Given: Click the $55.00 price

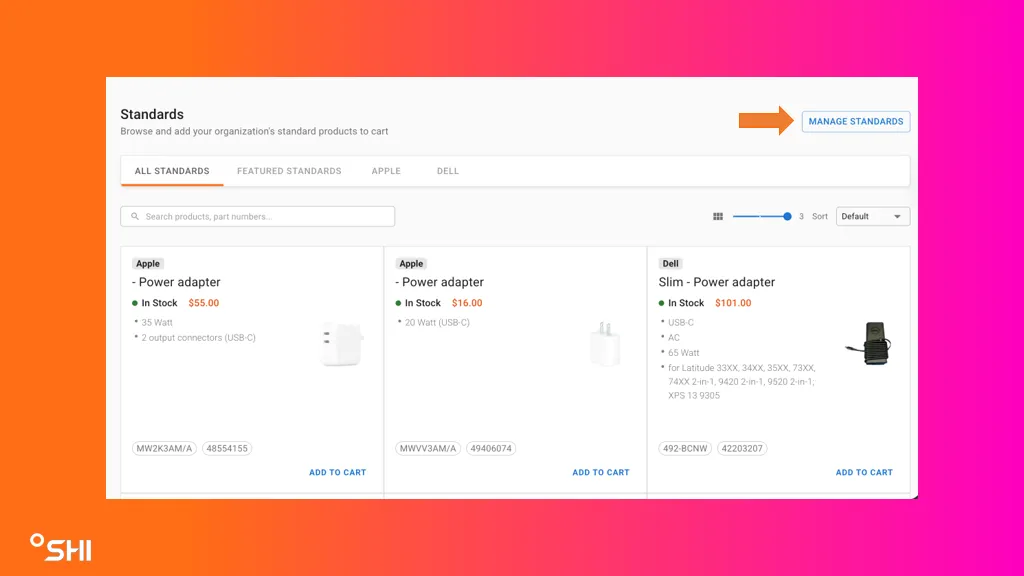Looking at the screenshot, I should (204, 303).
